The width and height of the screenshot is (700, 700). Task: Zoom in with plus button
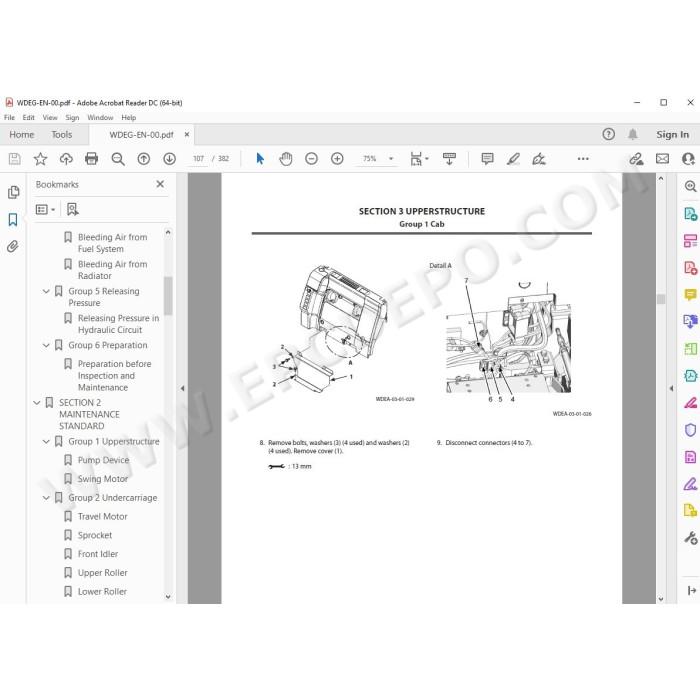click(337, 158)
